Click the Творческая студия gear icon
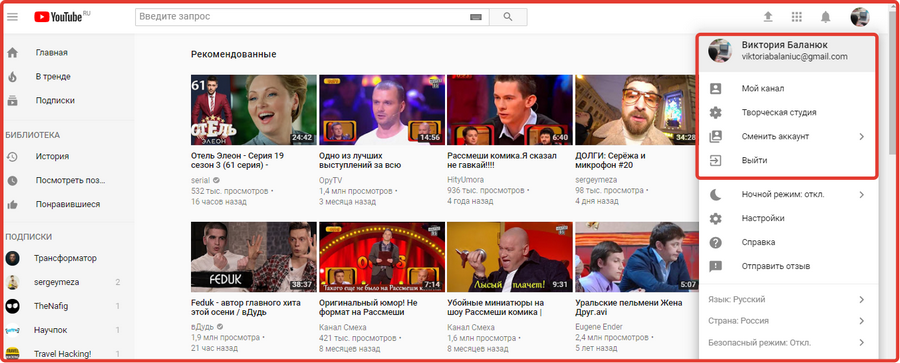The width and height of the screenshot is (900, 363). click(x=715, y=113)
